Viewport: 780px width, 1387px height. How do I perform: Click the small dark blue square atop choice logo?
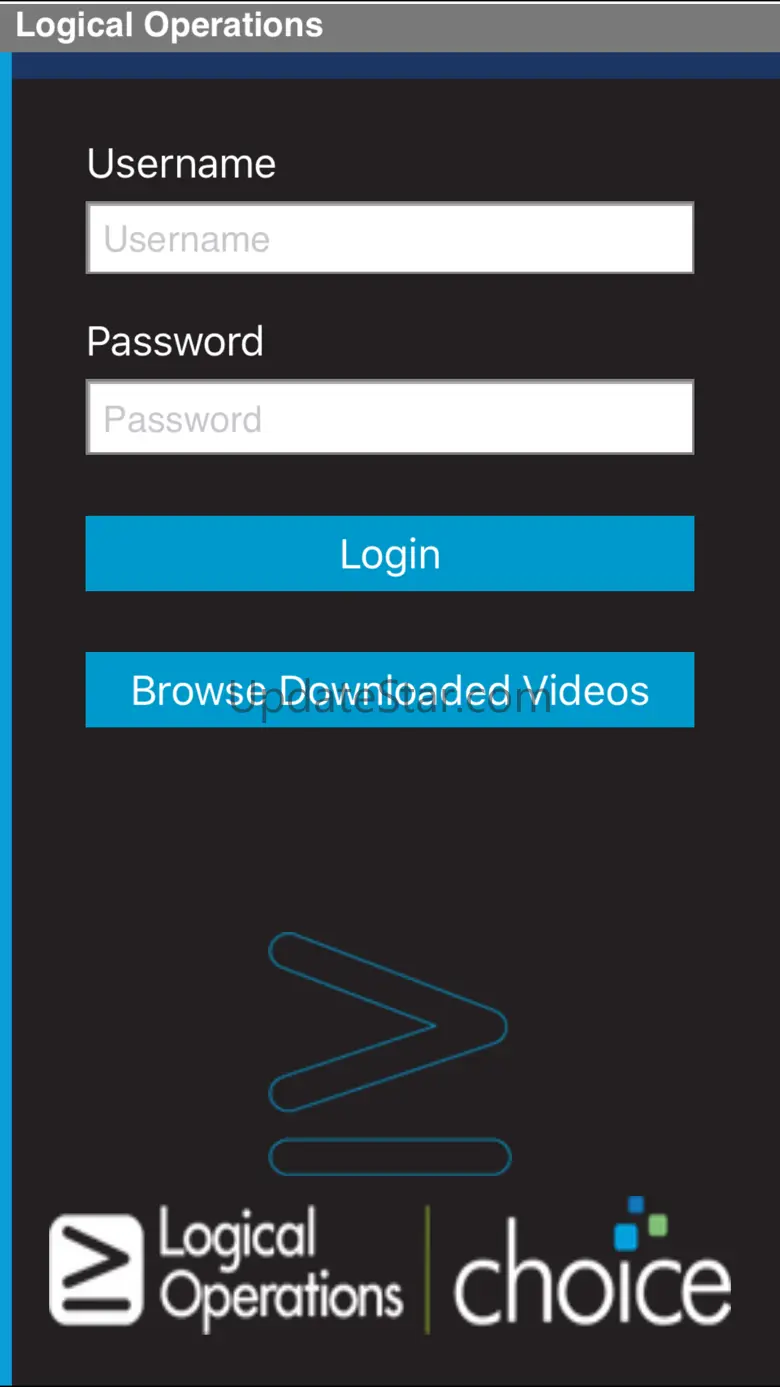tap(635, 1204)
